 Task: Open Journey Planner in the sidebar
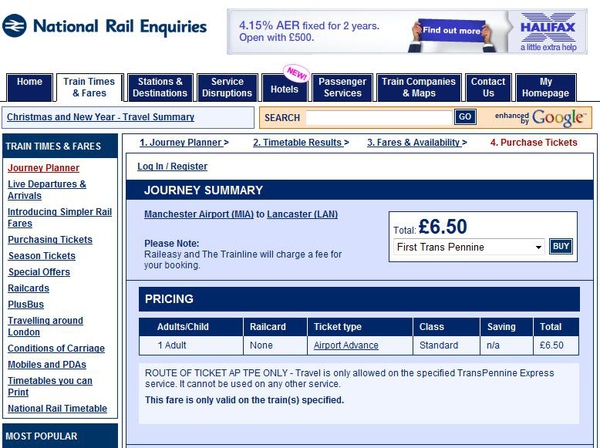click(x=43, y=168)
